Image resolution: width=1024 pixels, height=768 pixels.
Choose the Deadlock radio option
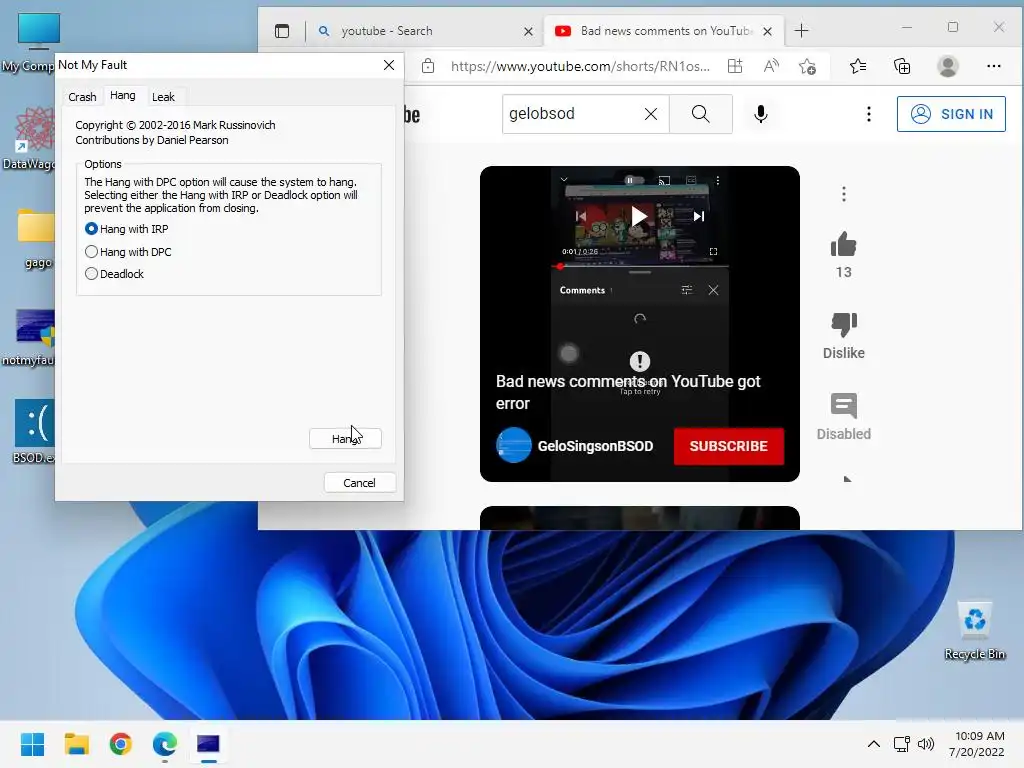coord(91,274)
